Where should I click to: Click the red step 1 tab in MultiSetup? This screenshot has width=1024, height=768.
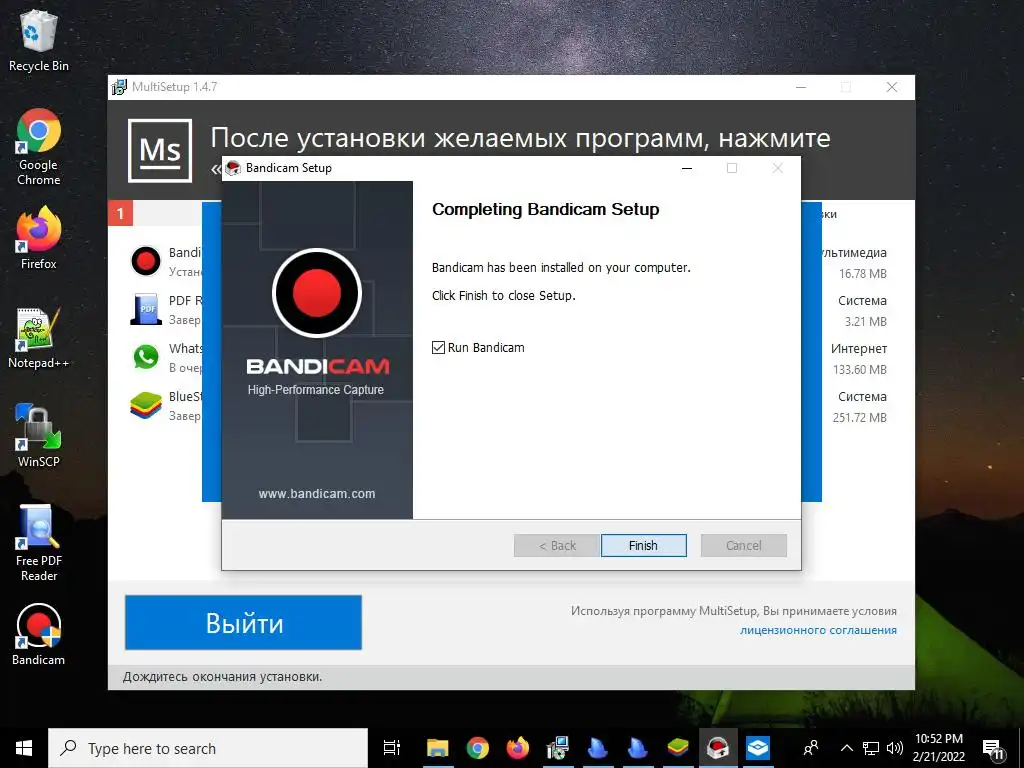[x=120, y=214]
